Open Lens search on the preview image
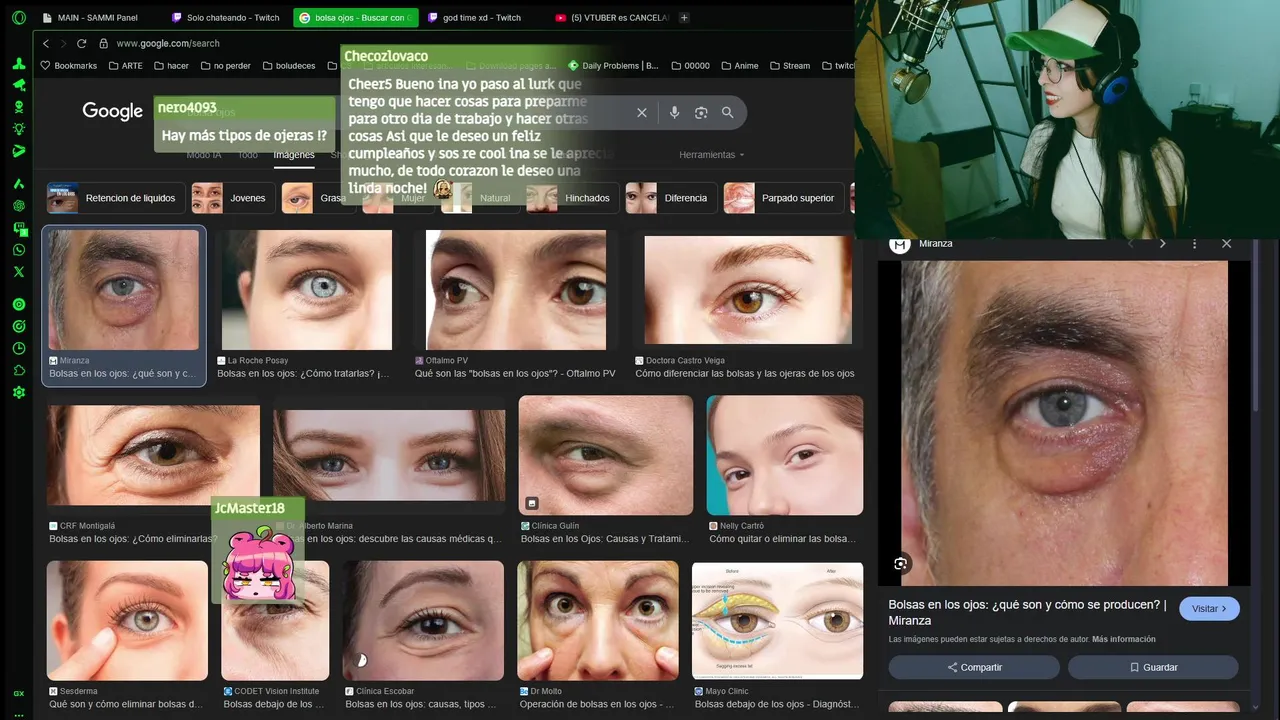 coord(901,564)
